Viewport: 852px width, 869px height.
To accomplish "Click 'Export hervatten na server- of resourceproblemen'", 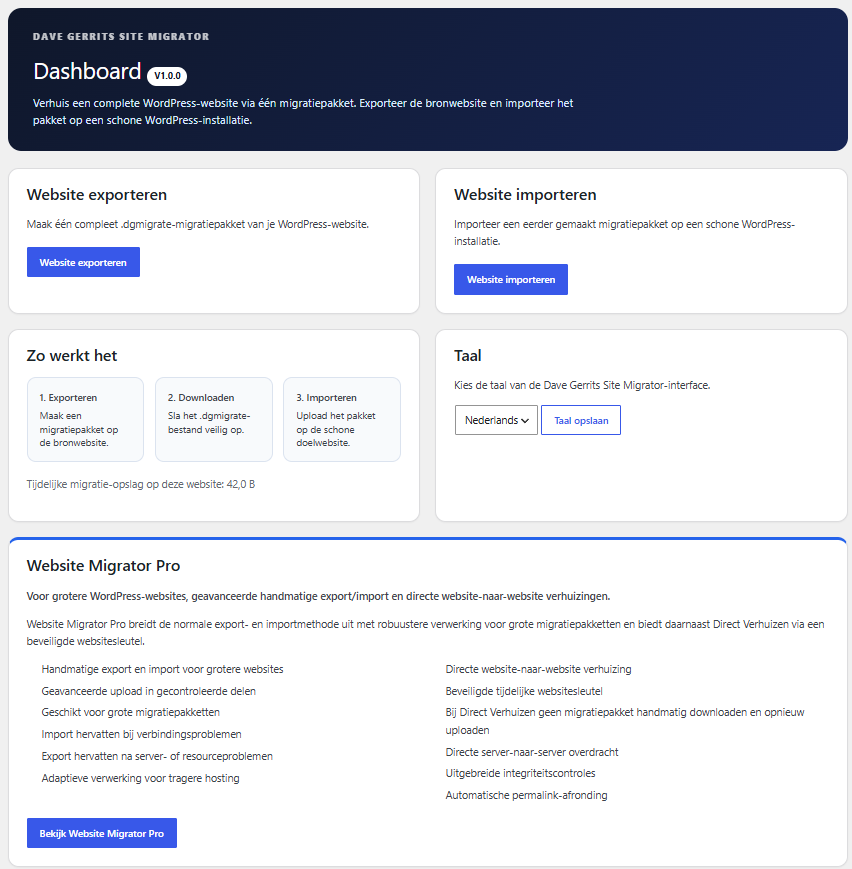I will (157, 756).
